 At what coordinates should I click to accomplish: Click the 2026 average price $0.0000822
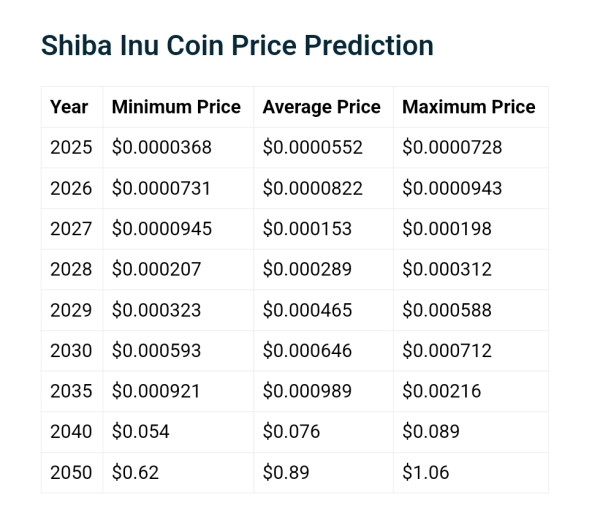pyautogui.click(x=312, y=188)
